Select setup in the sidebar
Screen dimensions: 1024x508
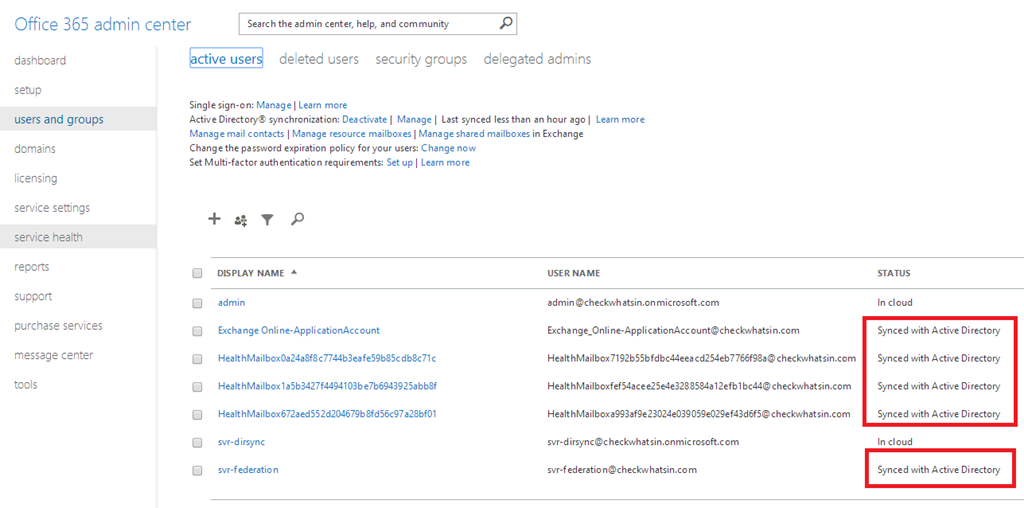(28, 89)
